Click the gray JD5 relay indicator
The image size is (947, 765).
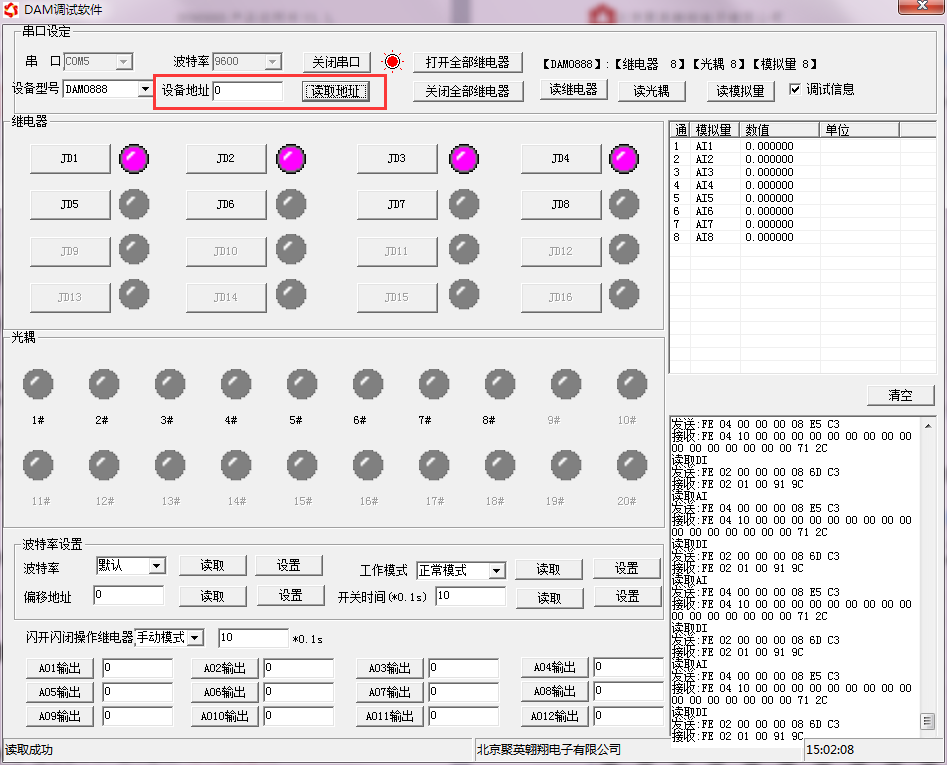[133, 204]
